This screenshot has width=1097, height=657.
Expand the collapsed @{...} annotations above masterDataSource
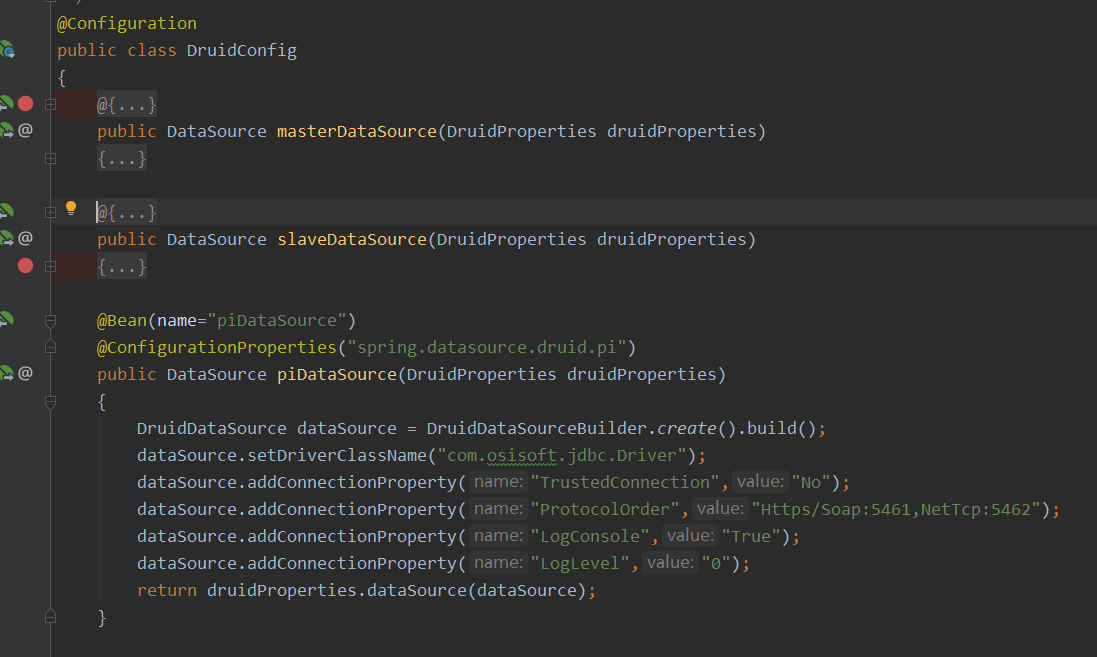click(x=125, y=103)
